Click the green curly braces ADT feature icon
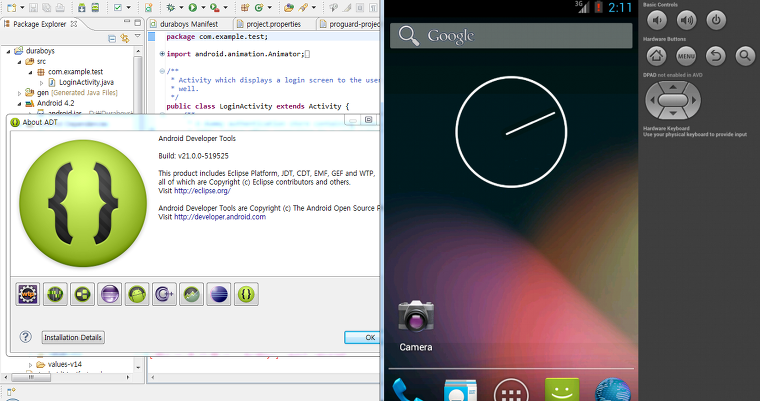The image size is (760, 401). click(246, 294)
